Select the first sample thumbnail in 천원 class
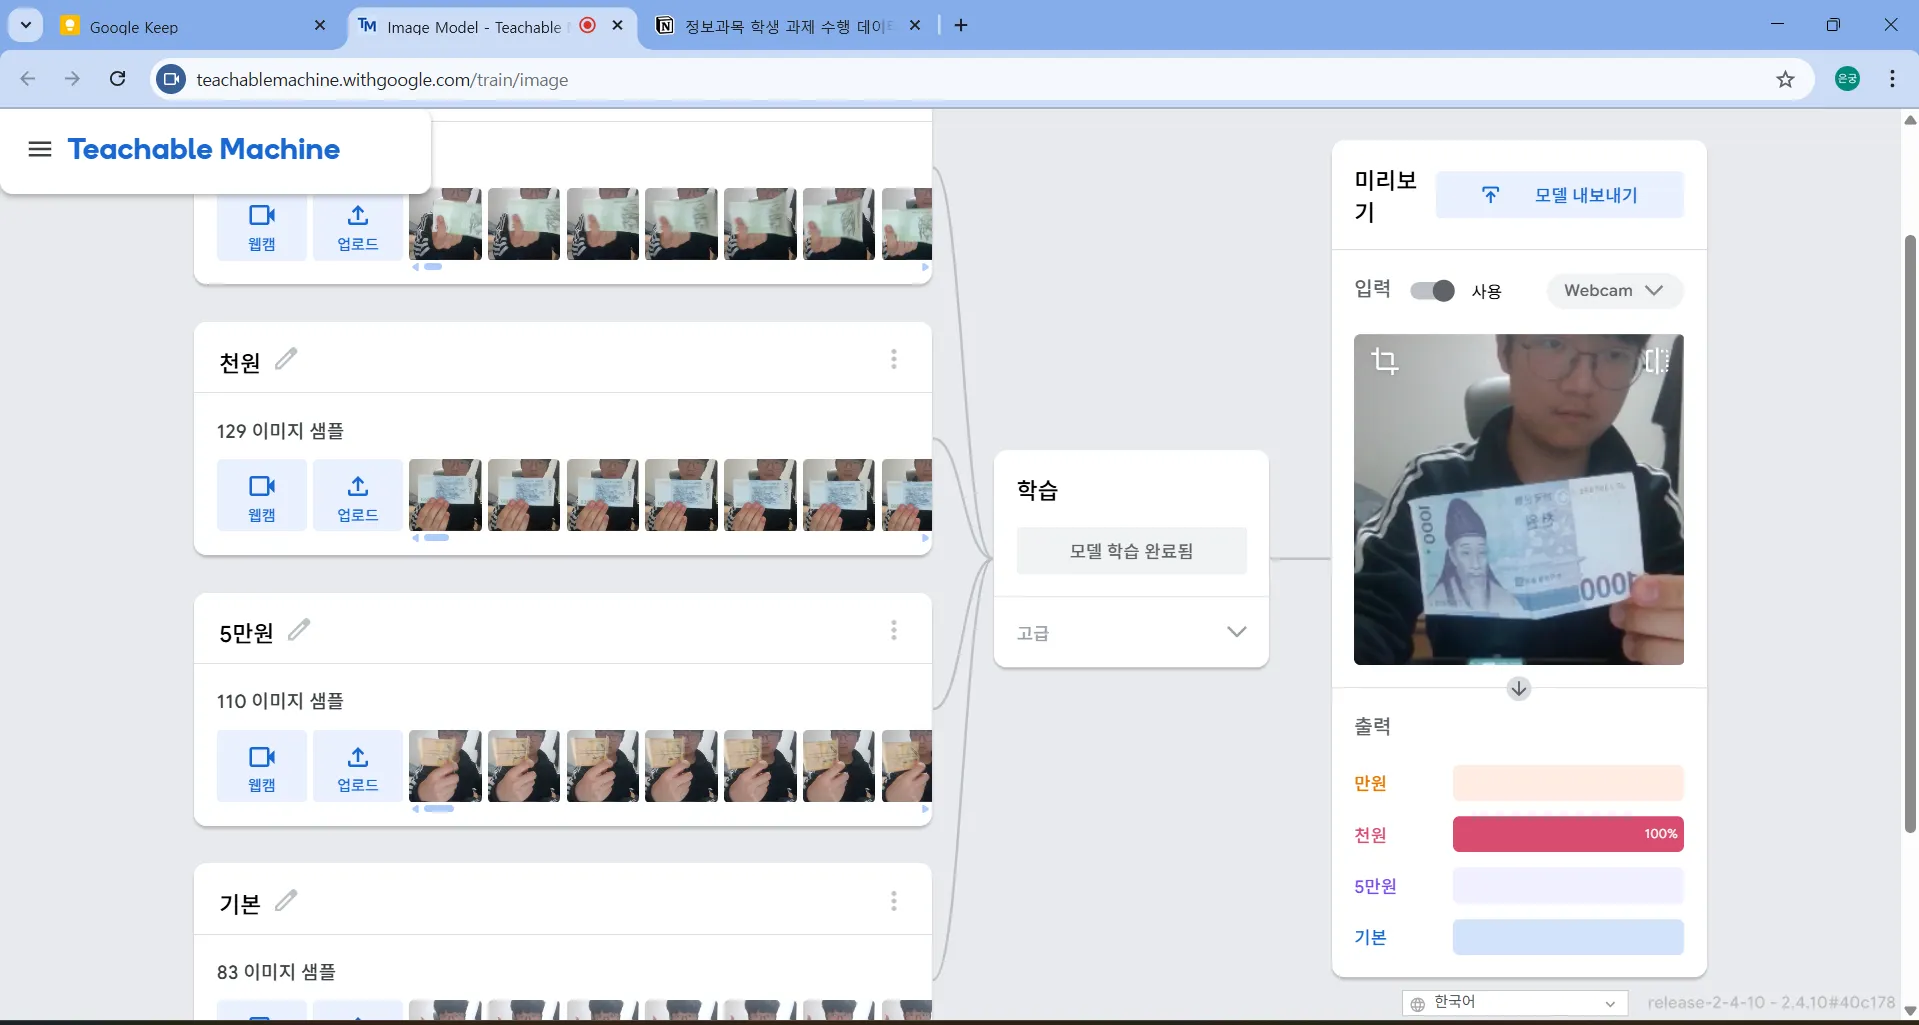Image resolution: width=1919 pixels, height=1025 pixels. coord(445,495)
